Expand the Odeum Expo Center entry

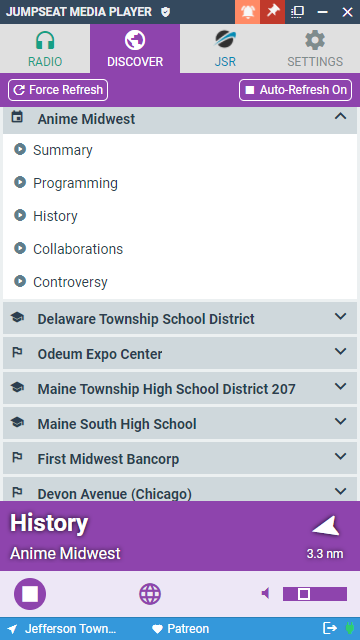click(x=180, y=353)
